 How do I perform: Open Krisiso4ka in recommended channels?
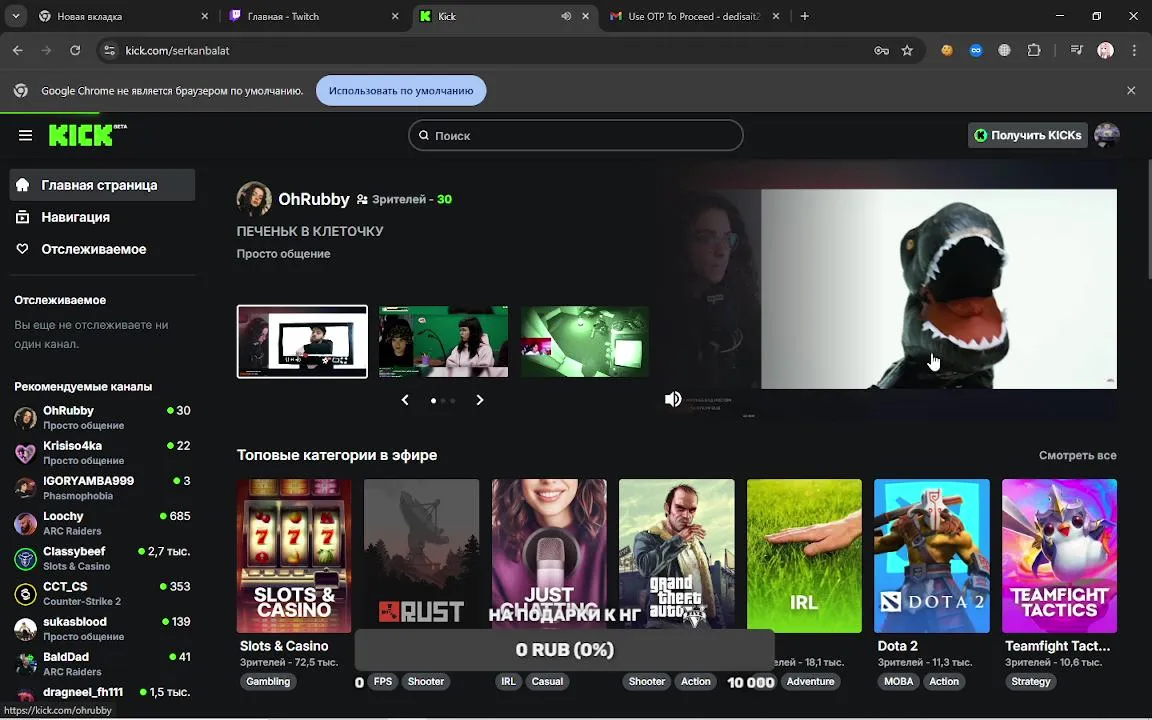click(102, 453)
